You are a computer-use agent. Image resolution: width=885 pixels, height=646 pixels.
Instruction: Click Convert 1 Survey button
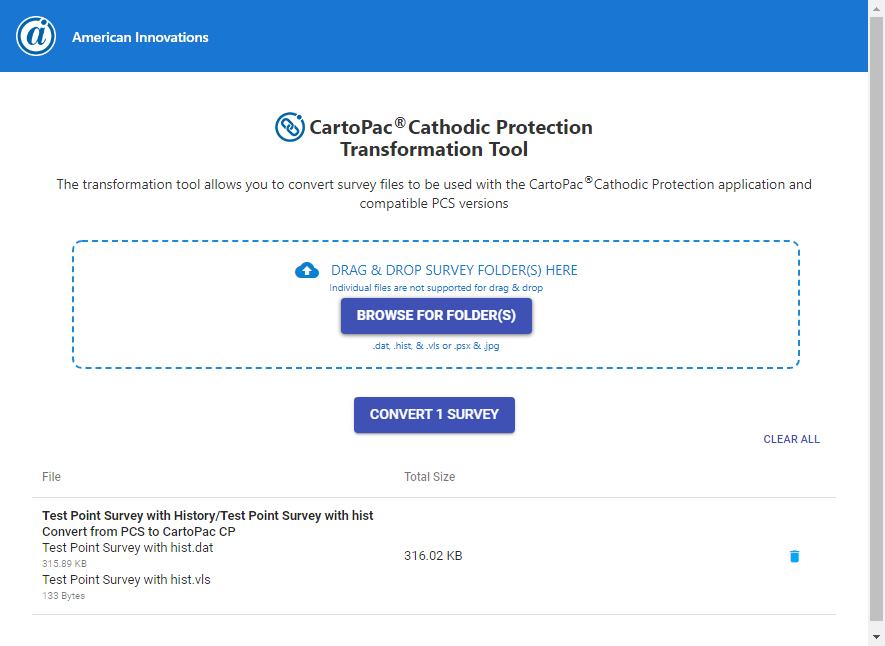(434, 415)
